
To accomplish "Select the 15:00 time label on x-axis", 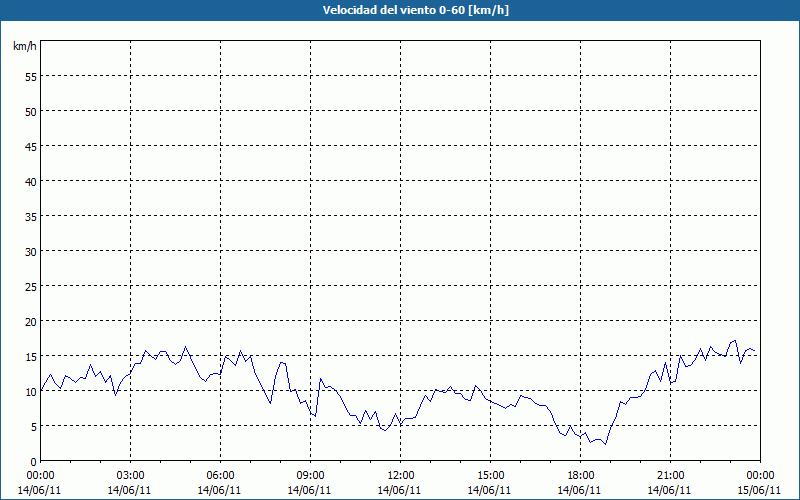I will coord(490,476).
